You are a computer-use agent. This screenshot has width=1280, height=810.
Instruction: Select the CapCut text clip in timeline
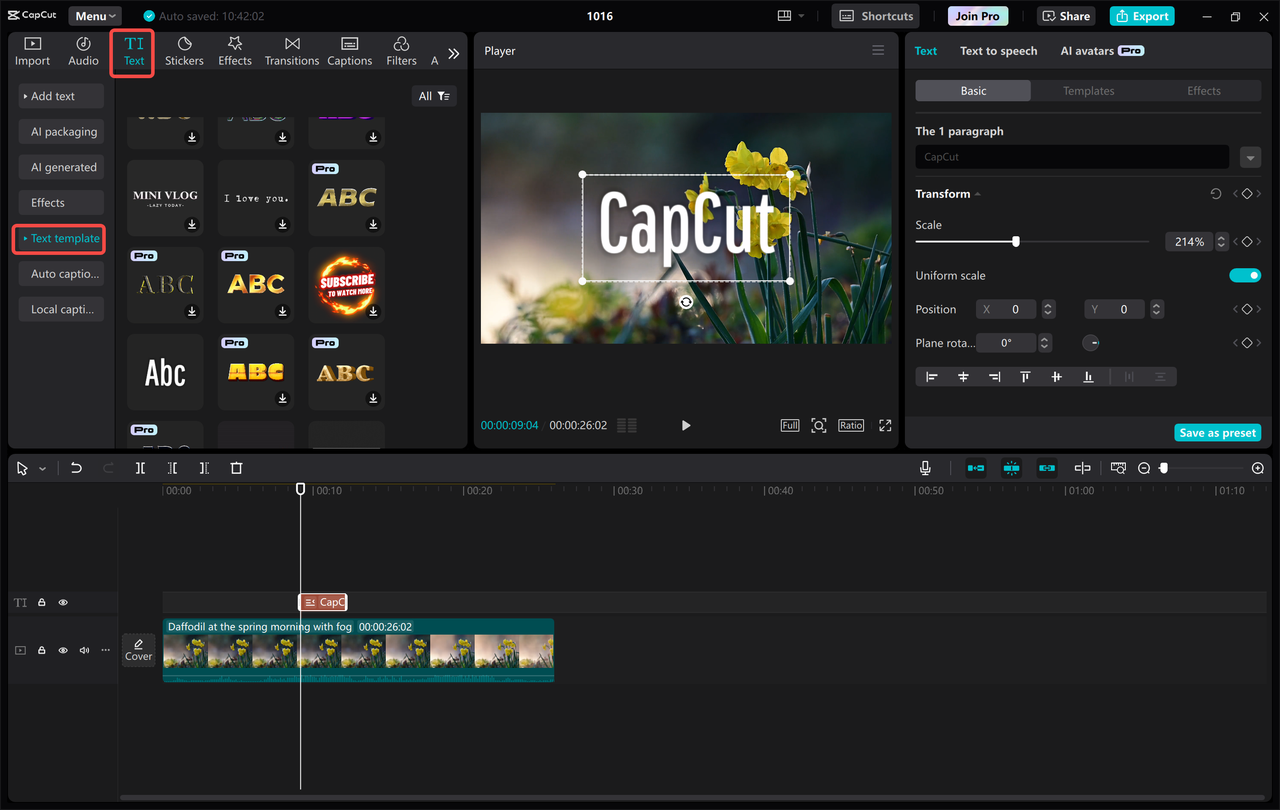[x=323, y=602]
